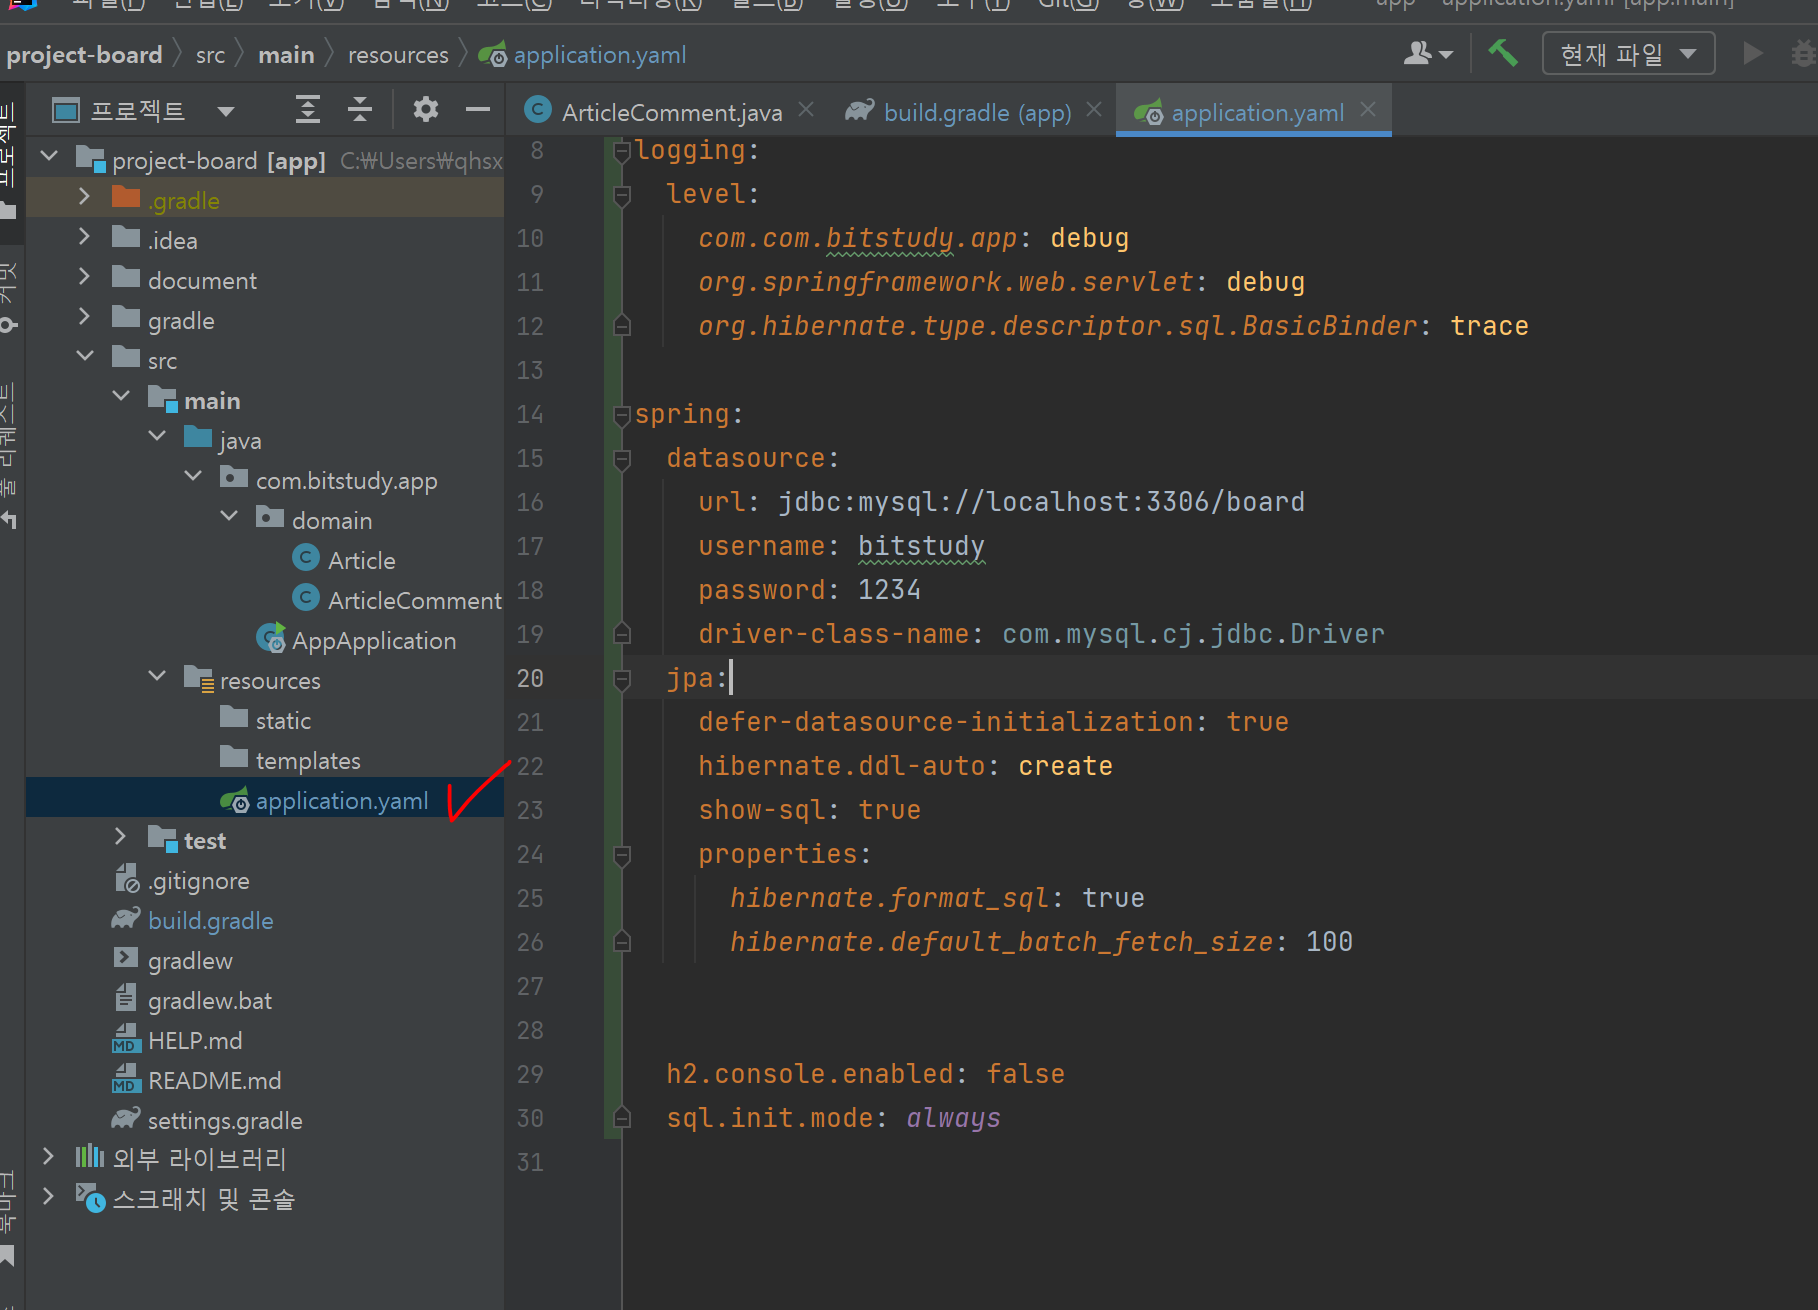Click the Debug bug icon
This screenshot has height=1310, width=1818.
click(1804, 53)
